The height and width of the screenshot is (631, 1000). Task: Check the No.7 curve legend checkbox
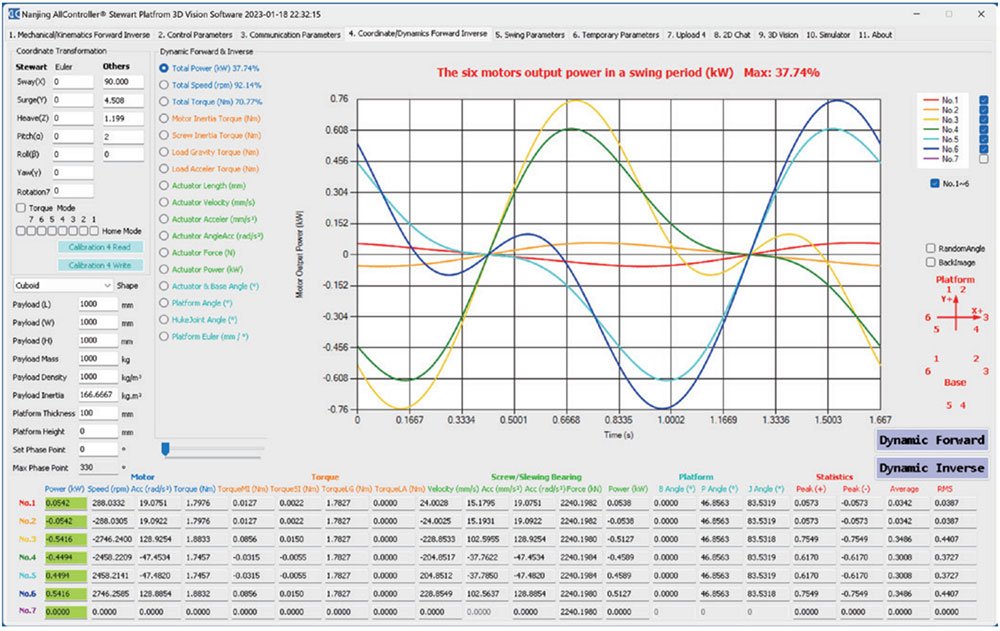(x=984, y=158)
